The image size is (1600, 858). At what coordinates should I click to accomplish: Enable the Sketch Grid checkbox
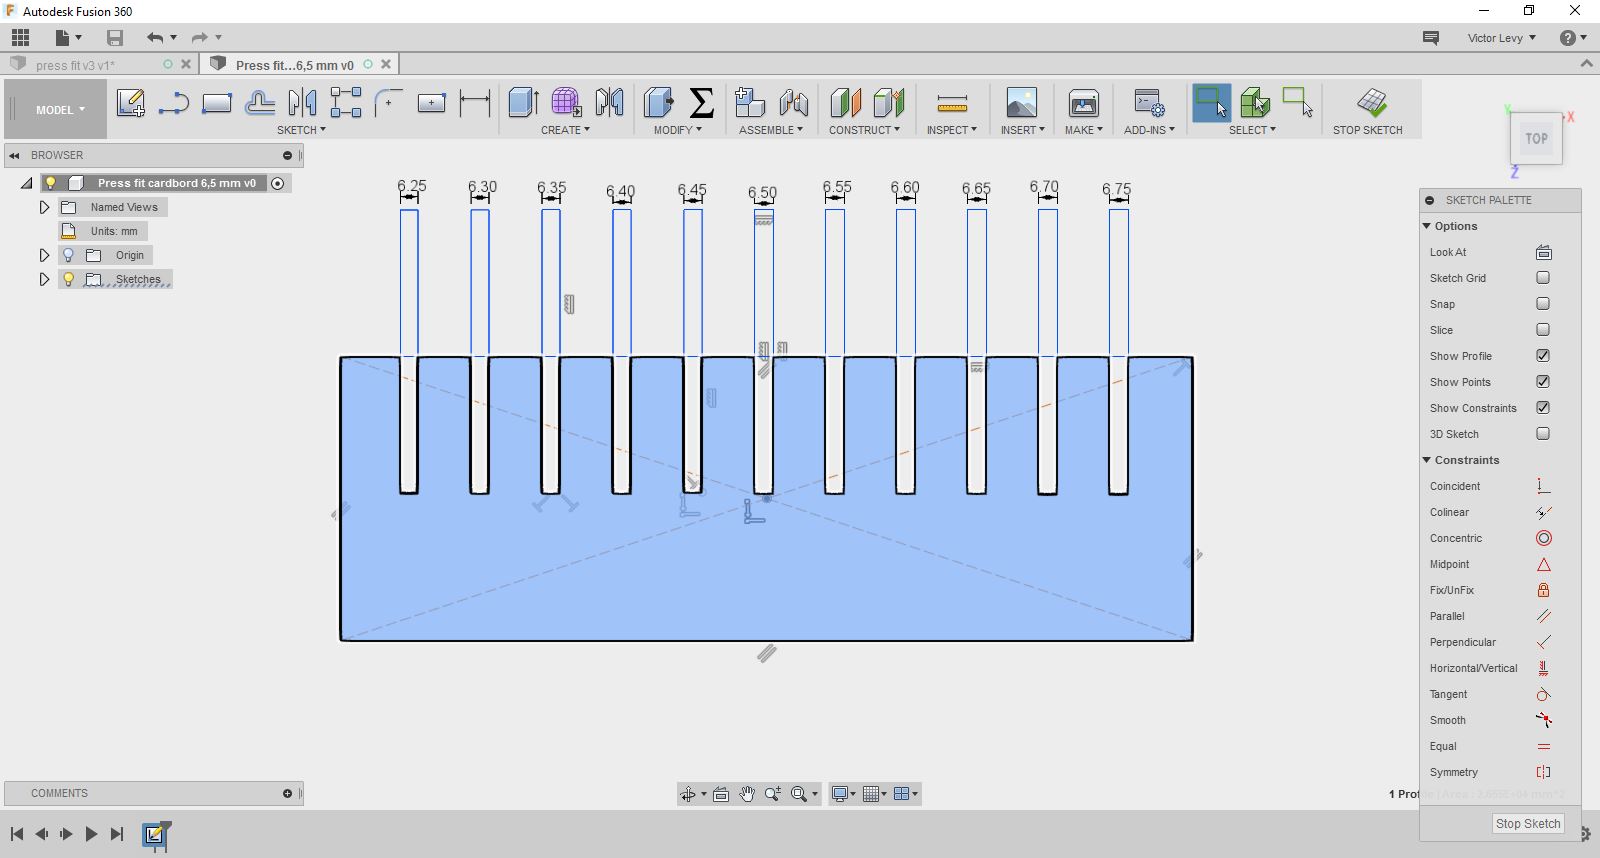point(1543,278)
